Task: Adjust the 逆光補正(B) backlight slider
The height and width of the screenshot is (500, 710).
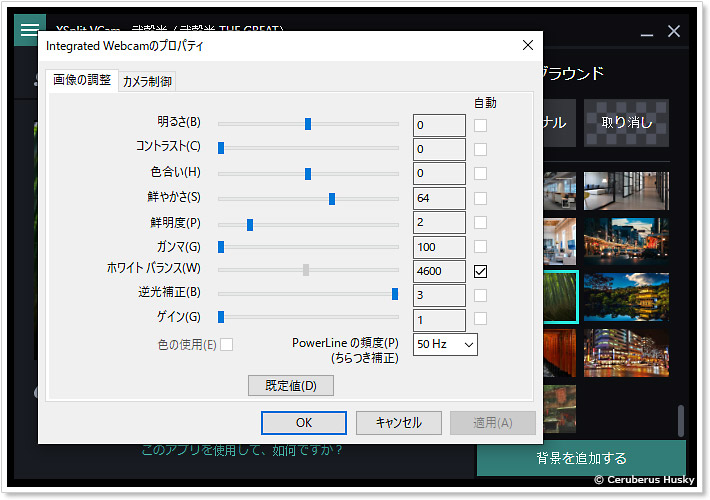Action: click(x=308, y=293)
